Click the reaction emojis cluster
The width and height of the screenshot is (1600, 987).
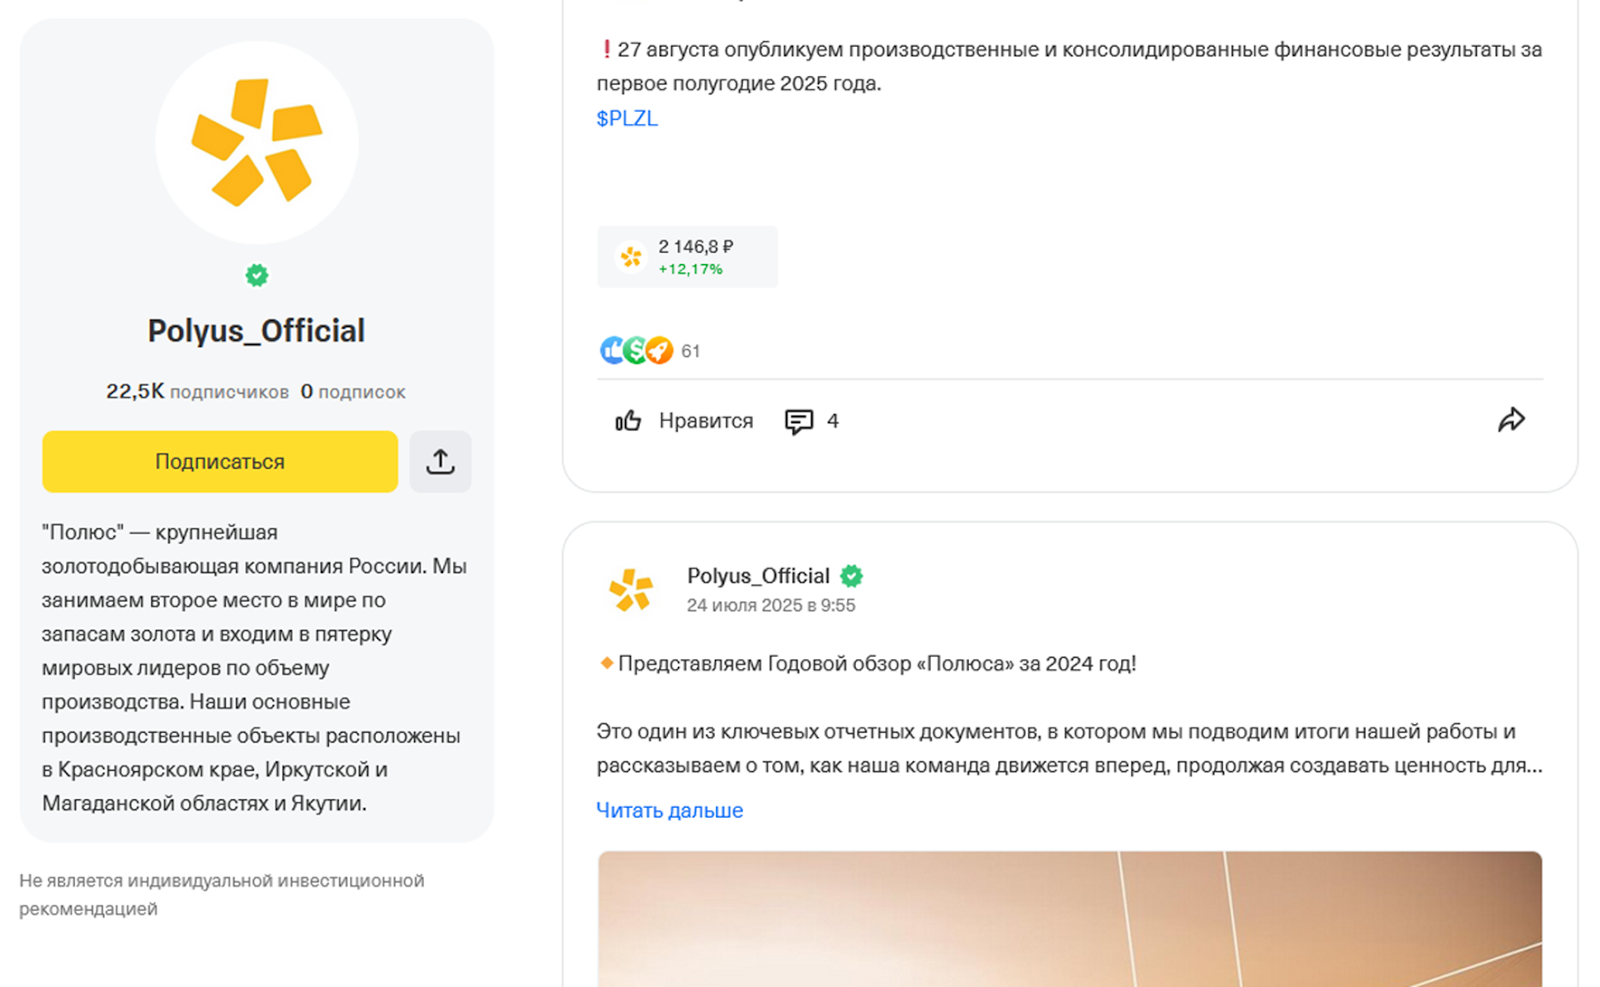636,350
